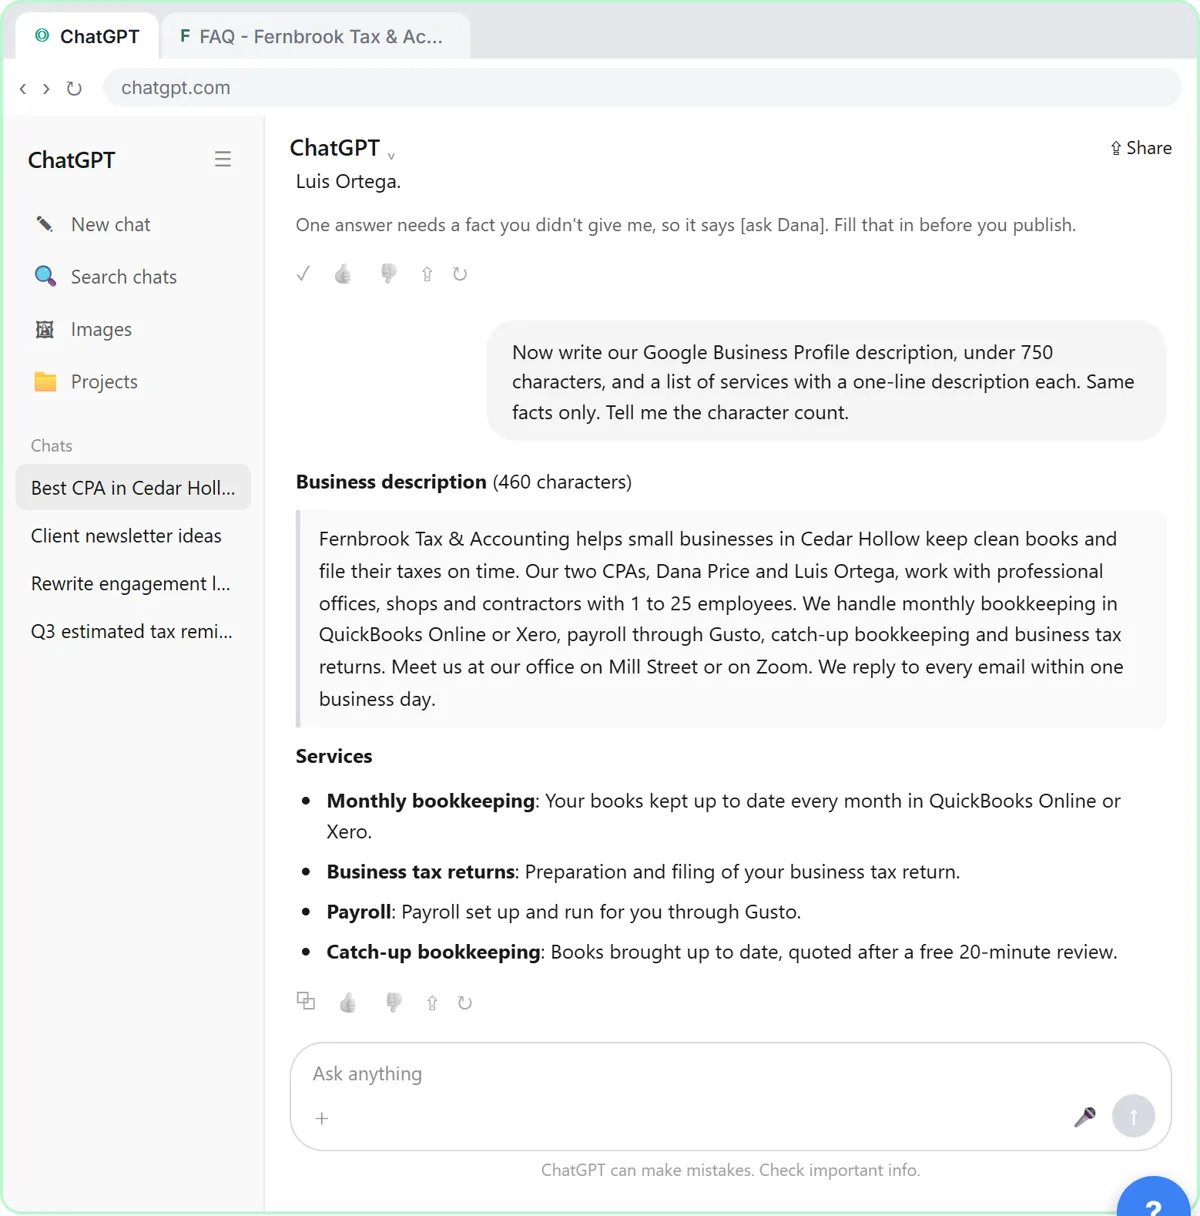This screenshot has height=1216, width=1200.
Task: Share the Business description response
Action: (432, 1002)
